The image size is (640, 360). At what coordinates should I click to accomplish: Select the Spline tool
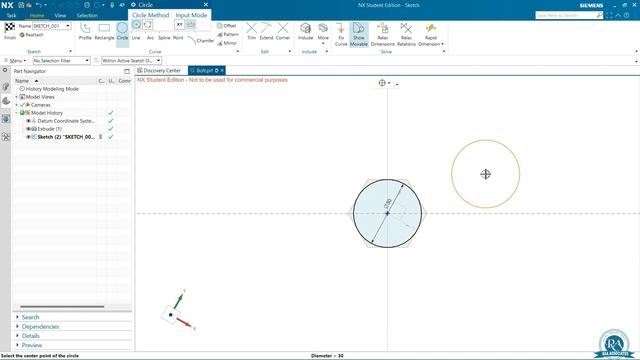(164, 38)
